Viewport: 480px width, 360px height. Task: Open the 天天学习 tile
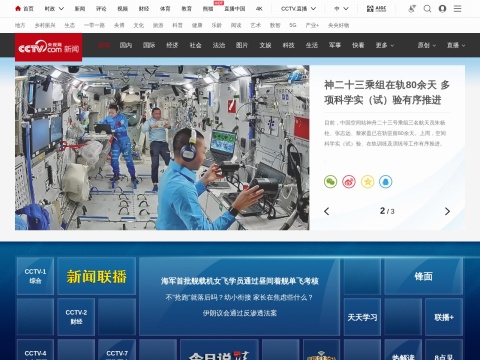tap(362, 317)
